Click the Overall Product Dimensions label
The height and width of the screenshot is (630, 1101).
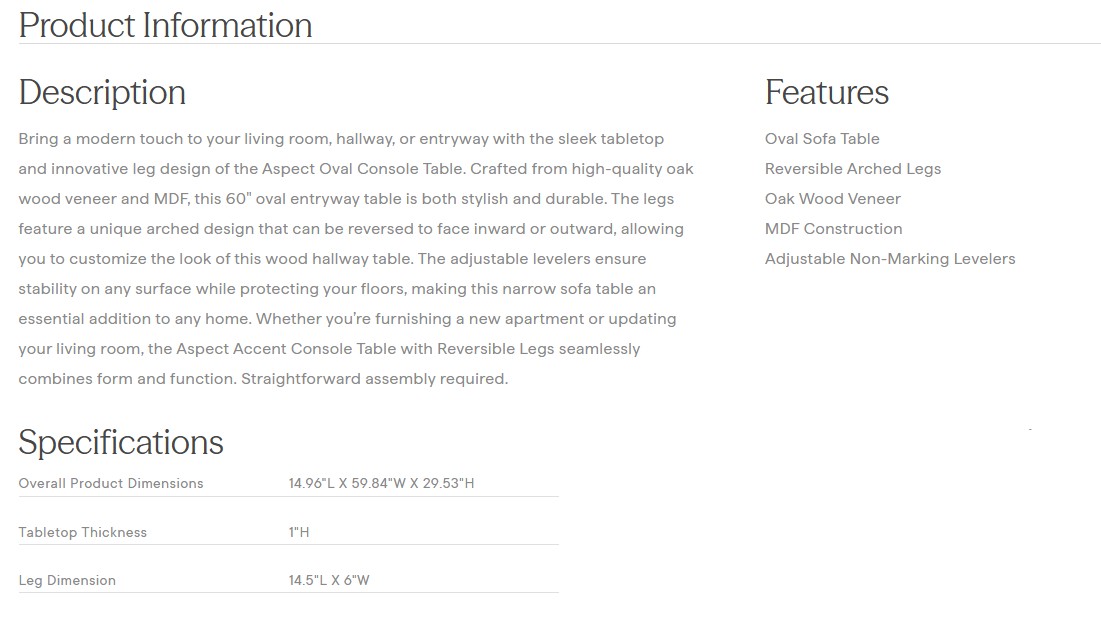[111, 484]
